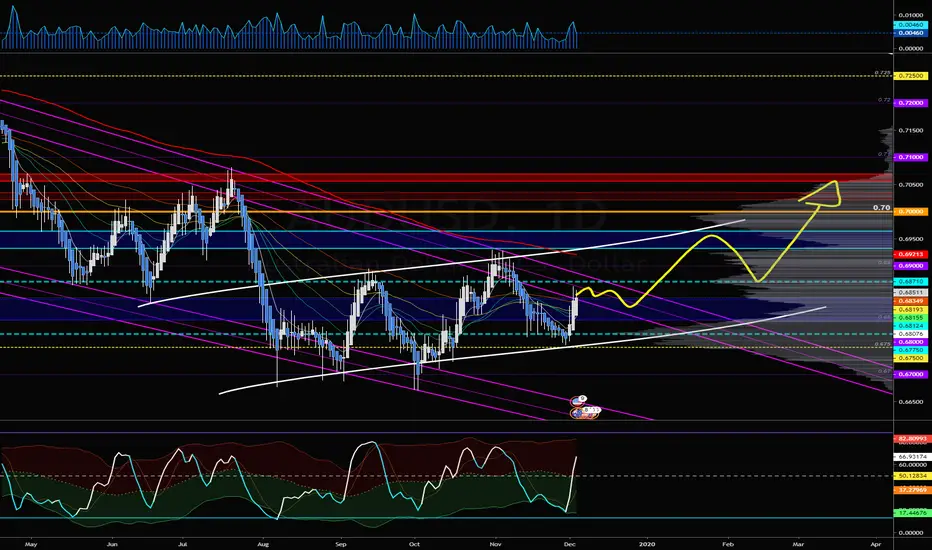Select the Aug marker on the time axis
This screenshot has height=550, width=932.
tap(263, 543)
